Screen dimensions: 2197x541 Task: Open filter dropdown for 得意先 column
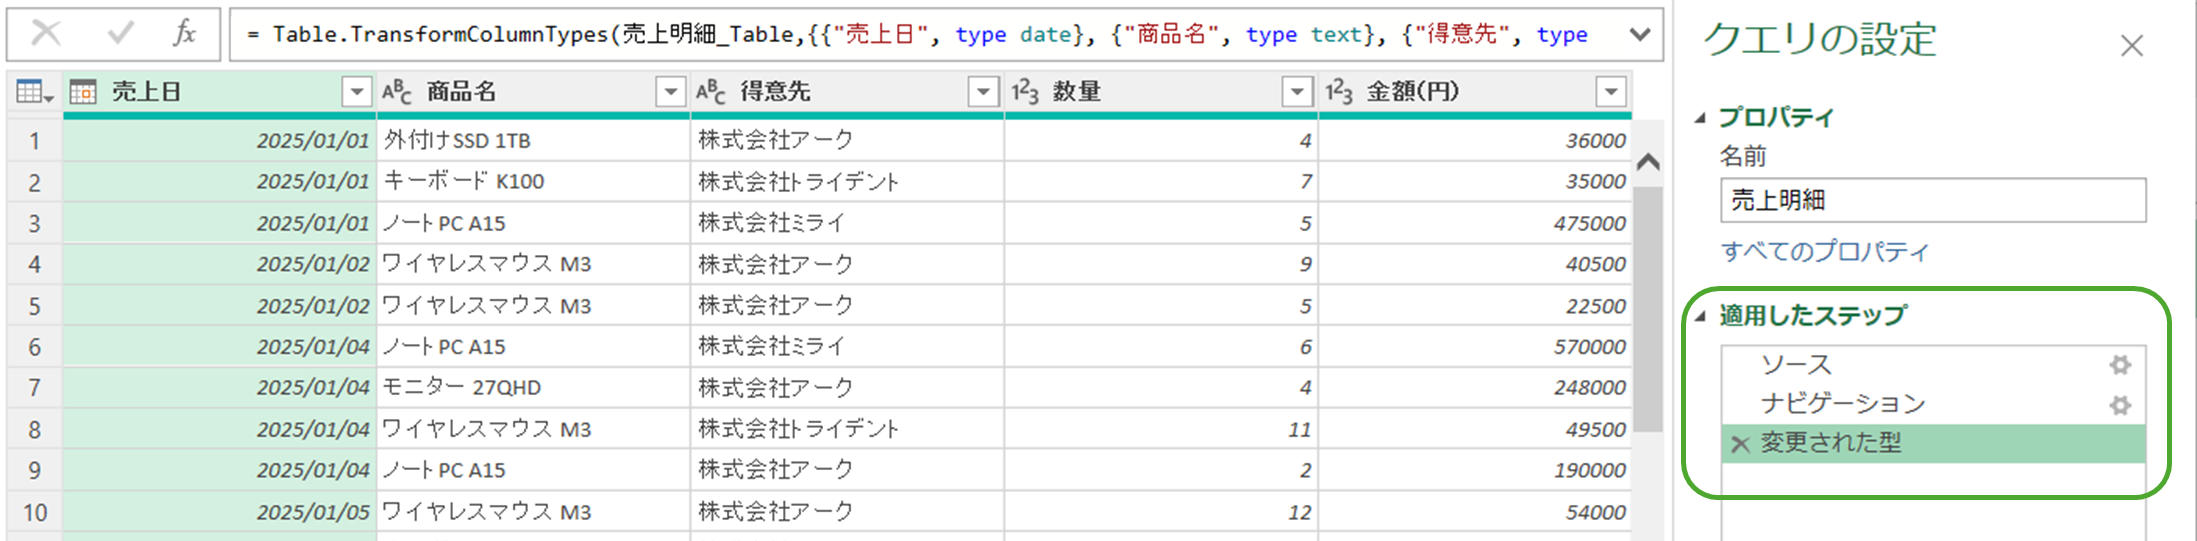(x=983, y=92)
